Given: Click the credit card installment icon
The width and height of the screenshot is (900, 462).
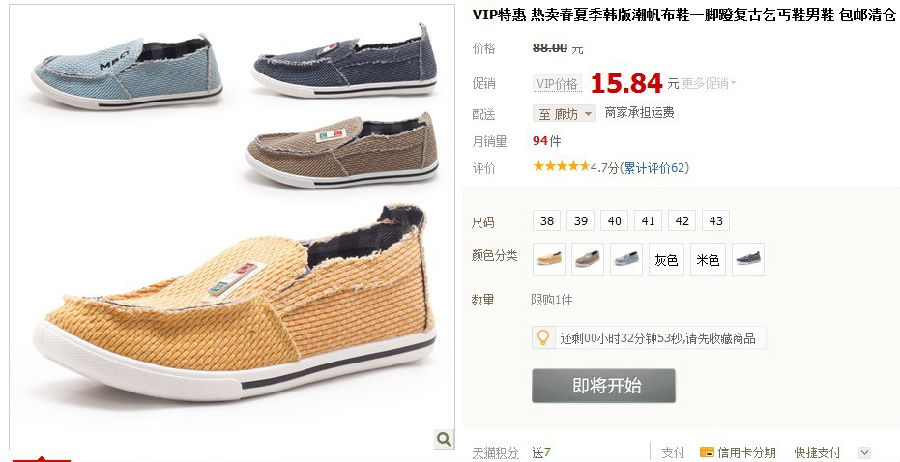Looking at the screenshot, I should click(x=707, y=452).
